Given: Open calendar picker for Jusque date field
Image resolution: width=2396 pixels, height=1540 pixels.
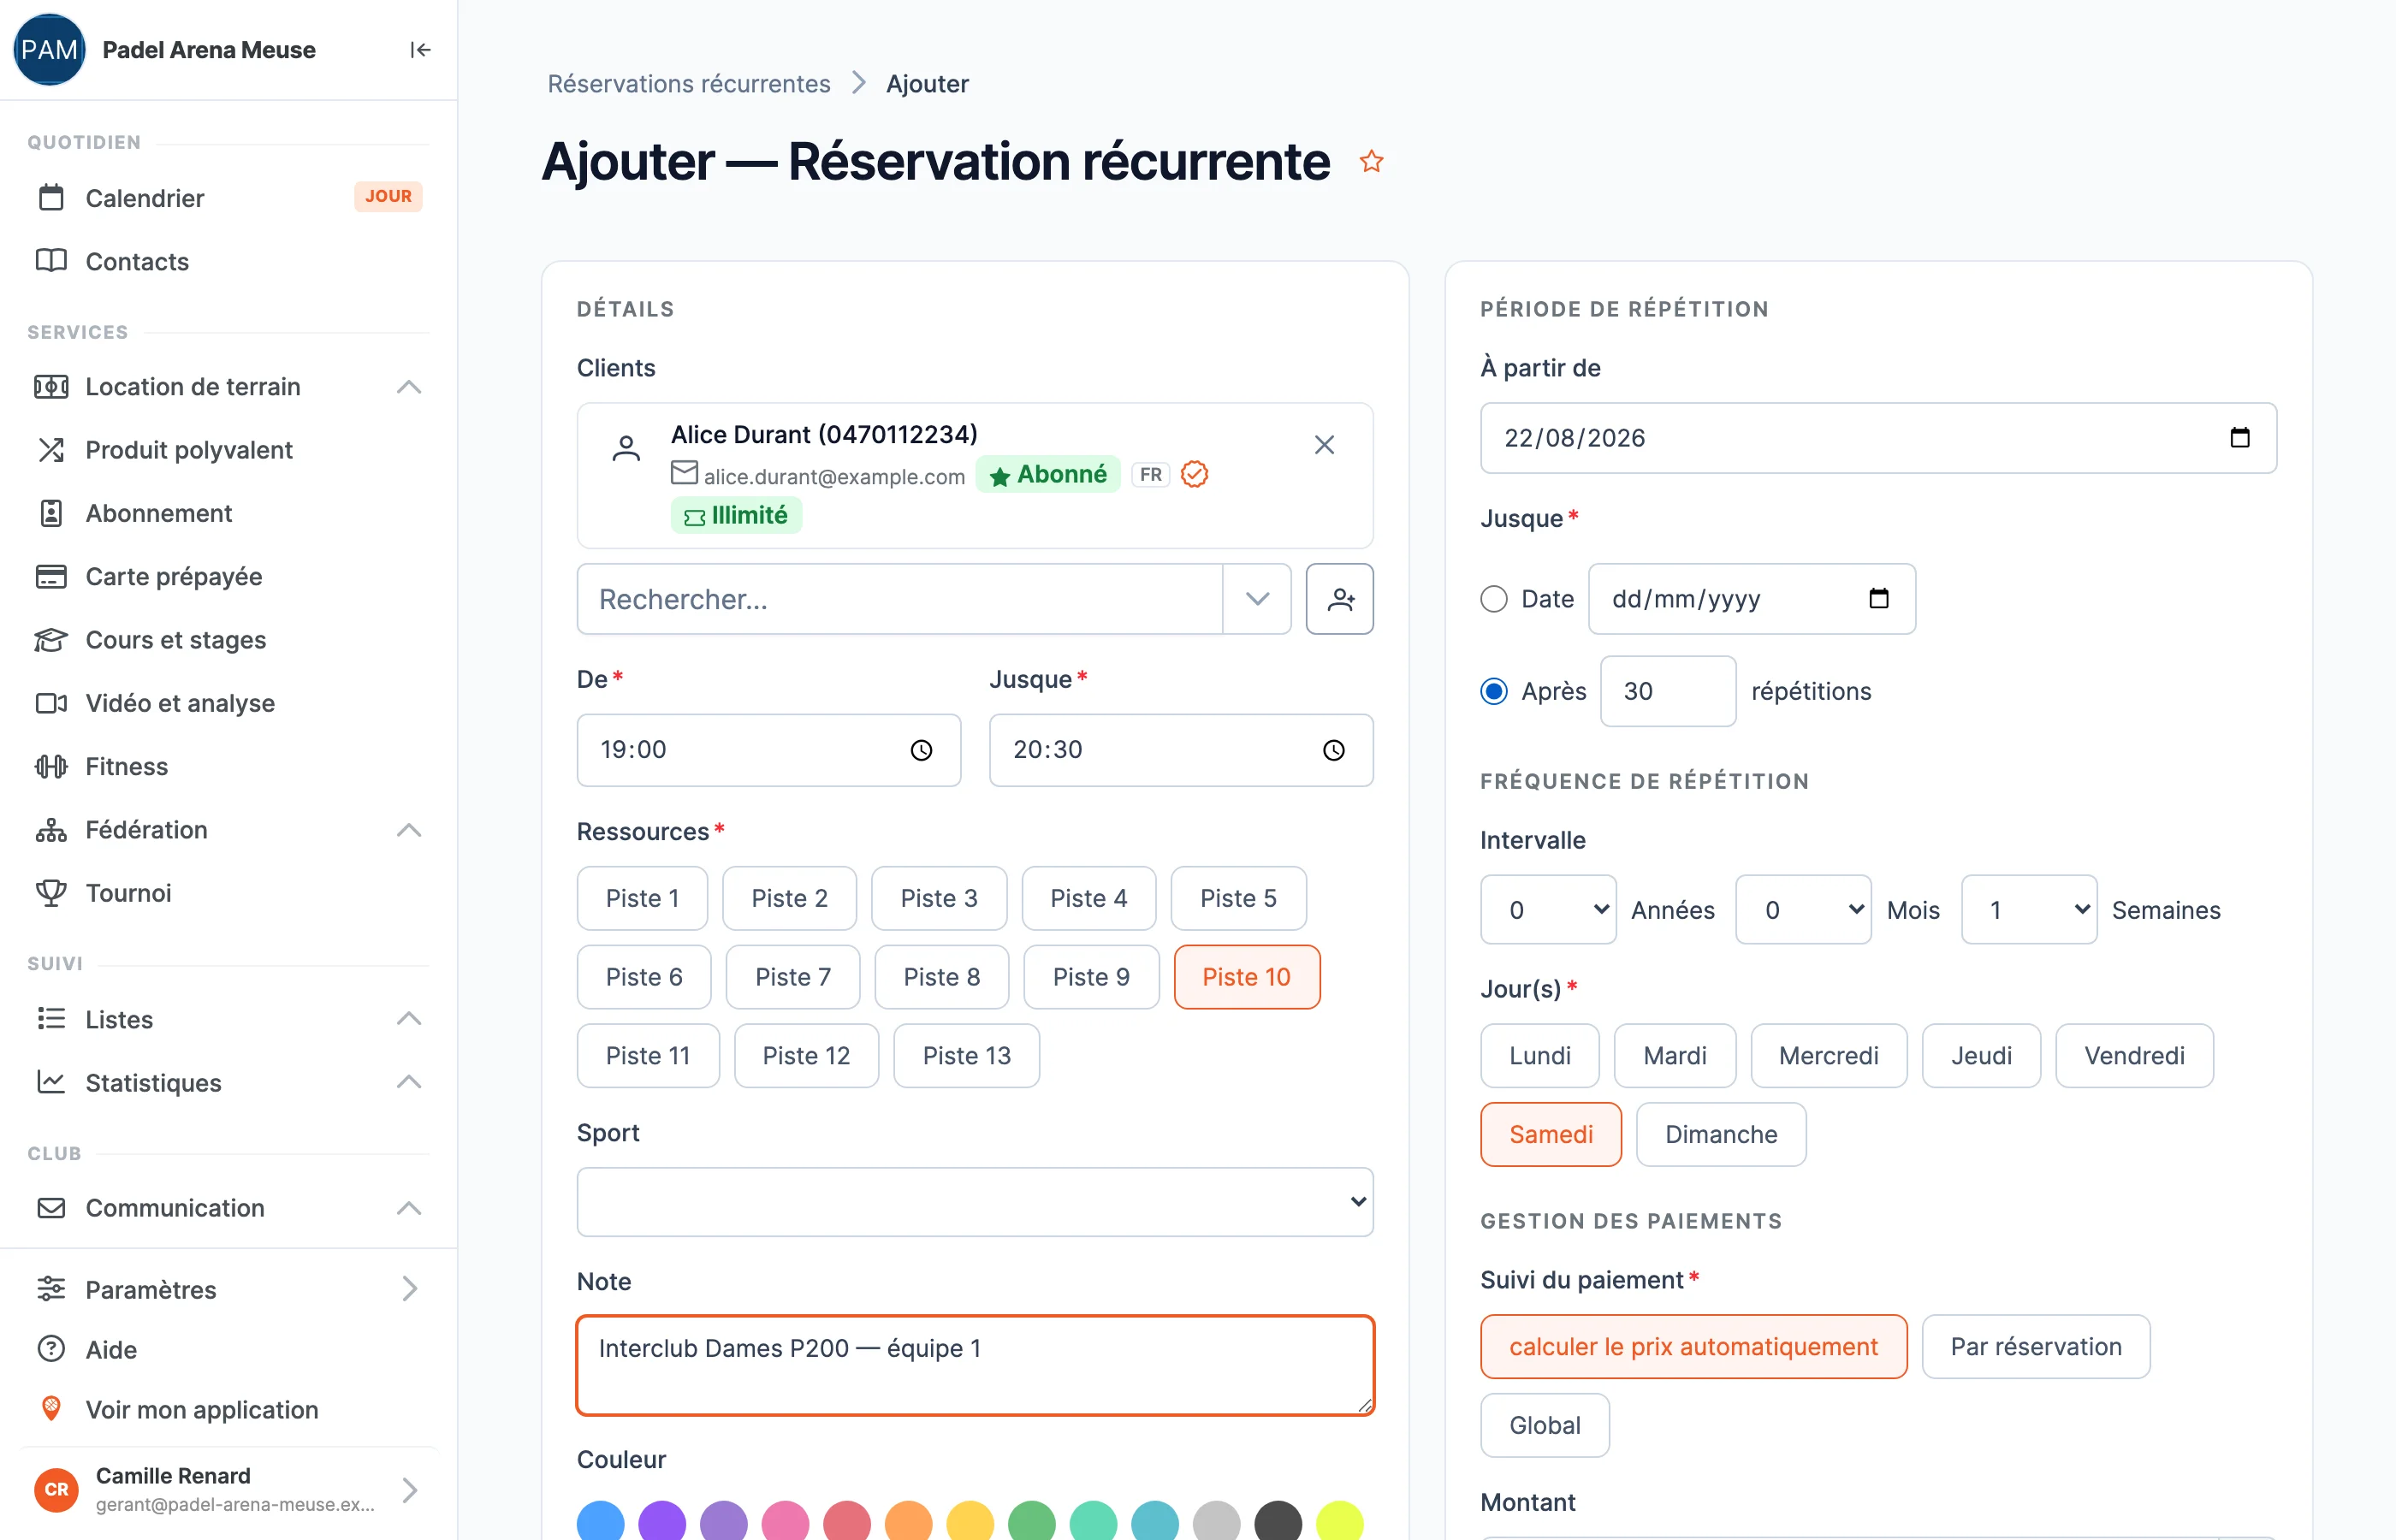Looking at the screenshot, I should coord(1878,599).
